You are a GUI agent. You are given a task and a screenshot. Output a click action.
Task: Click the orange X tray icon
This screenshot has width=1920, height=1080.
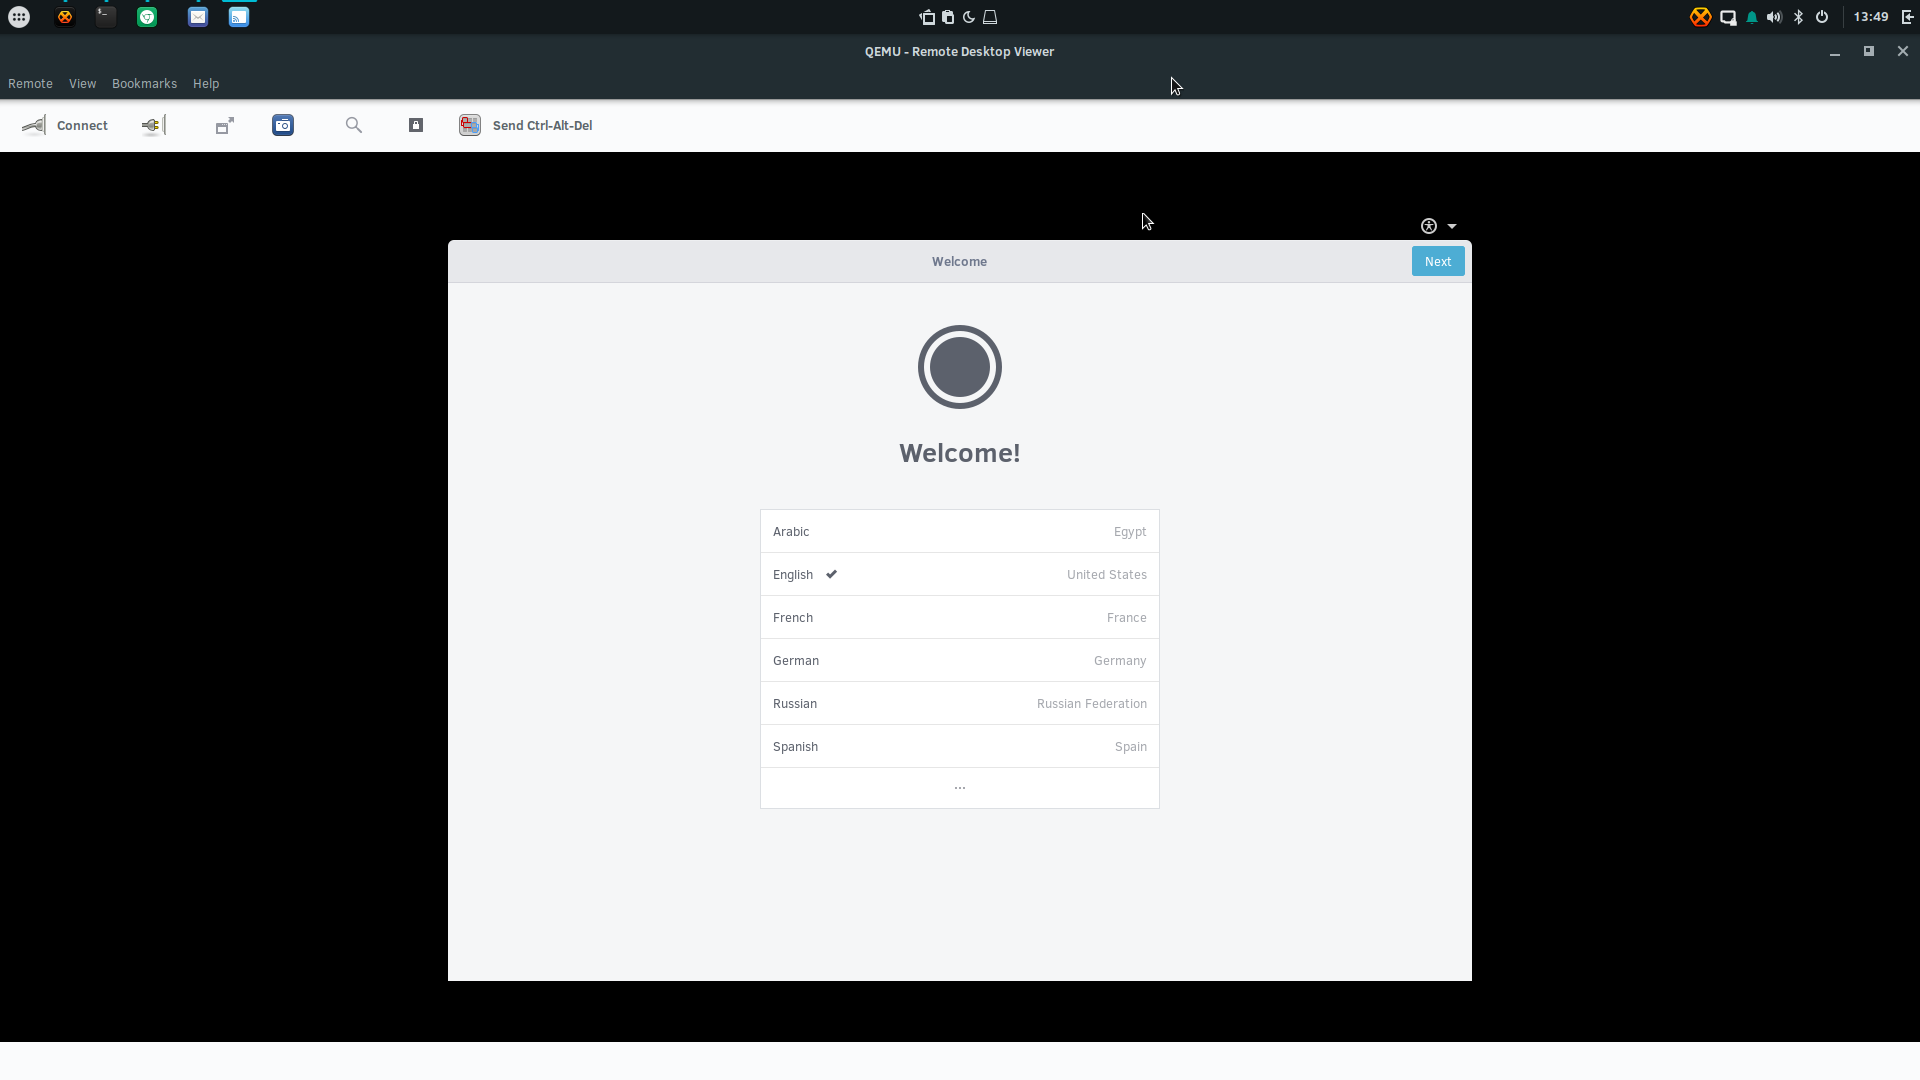(x=1700, y=17)
